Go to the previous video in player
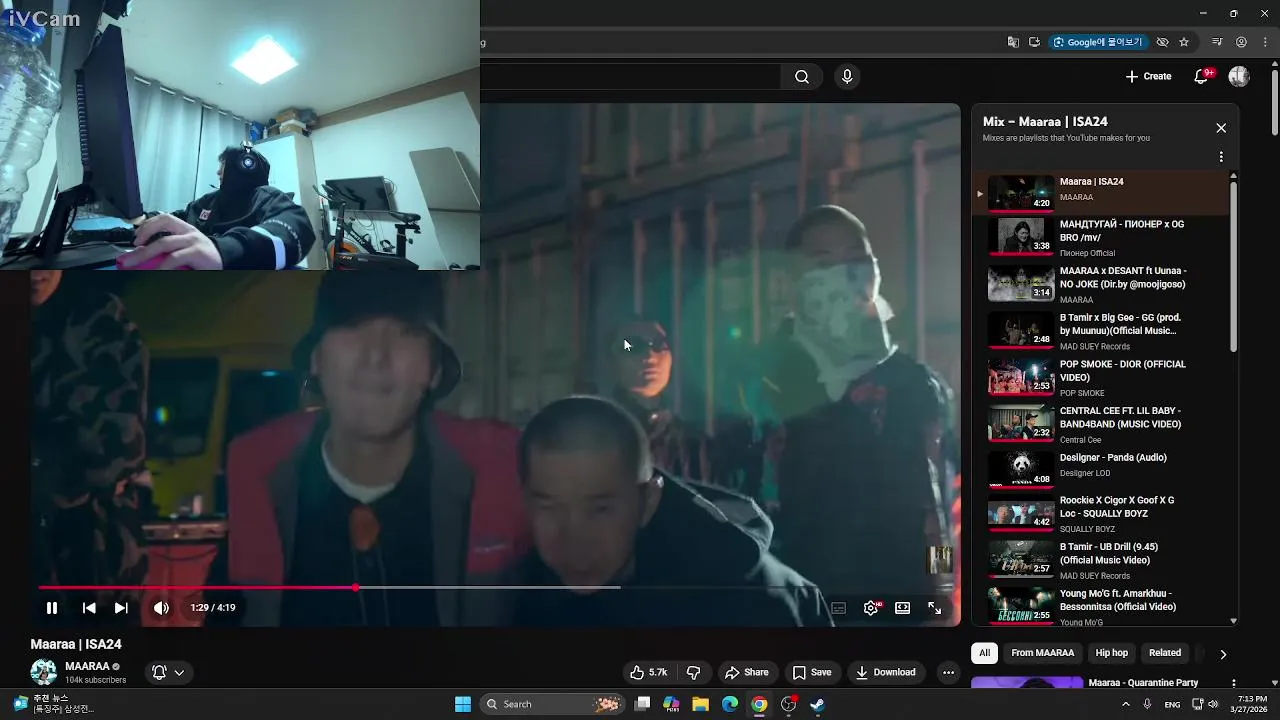Image resolution: width=1280 pixels, height=720 pixels. (89, 607)
